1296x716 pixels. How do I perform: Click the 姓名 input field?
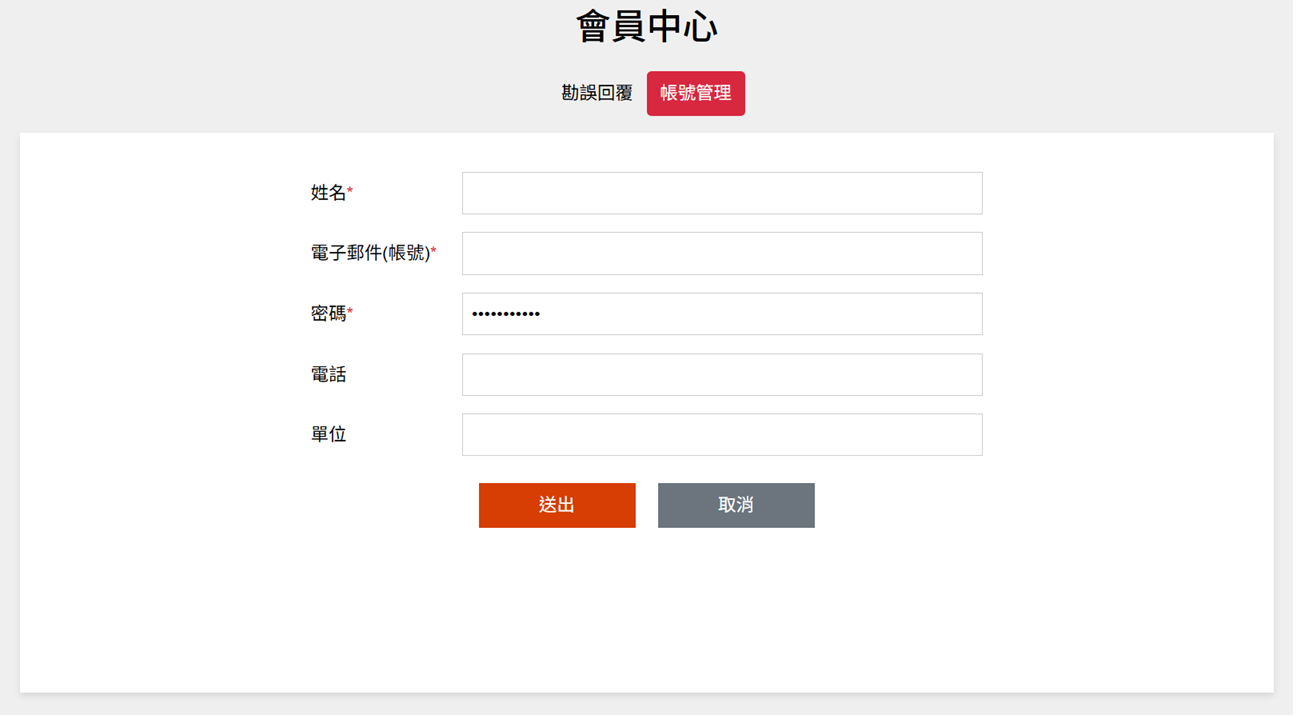(721, 193)
